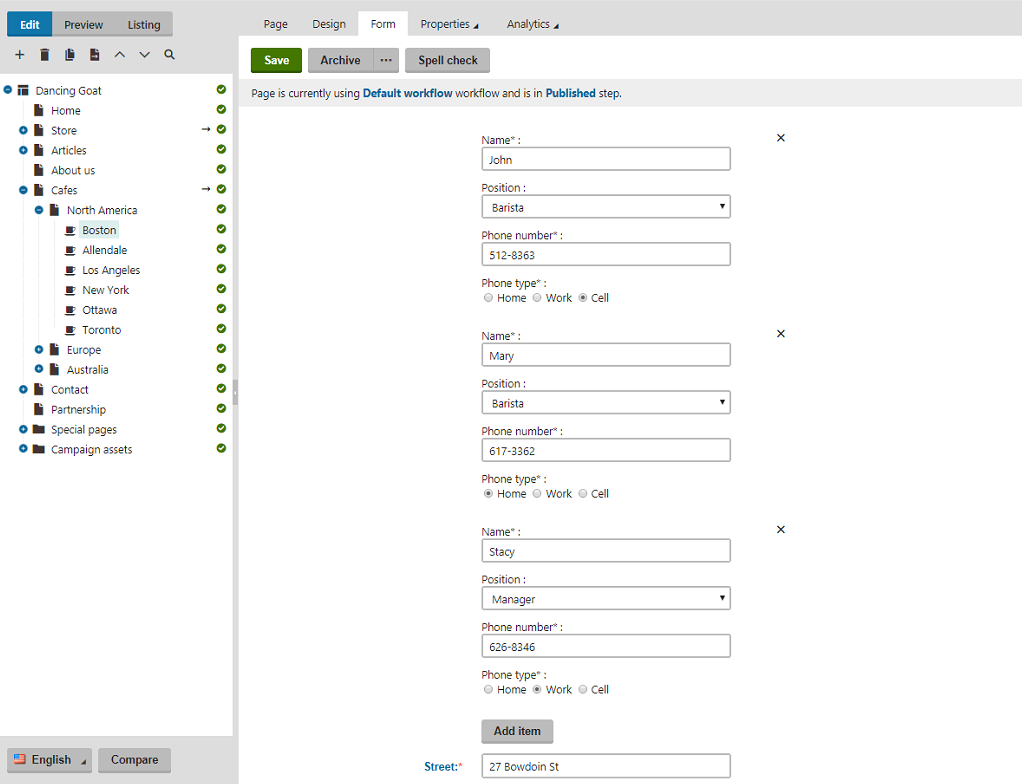Click the Compare button
This screenshot has height=784, width=1022.
pos(134,760)
